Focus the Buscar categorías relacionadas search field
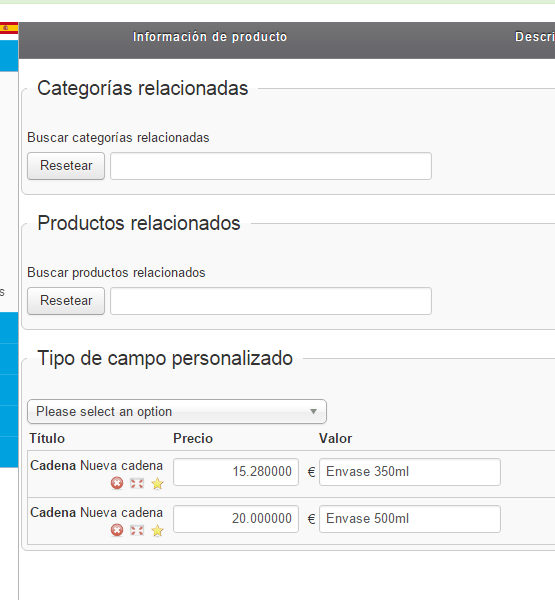The height and width of the screenshot is (612, 555). pos(271,166)
